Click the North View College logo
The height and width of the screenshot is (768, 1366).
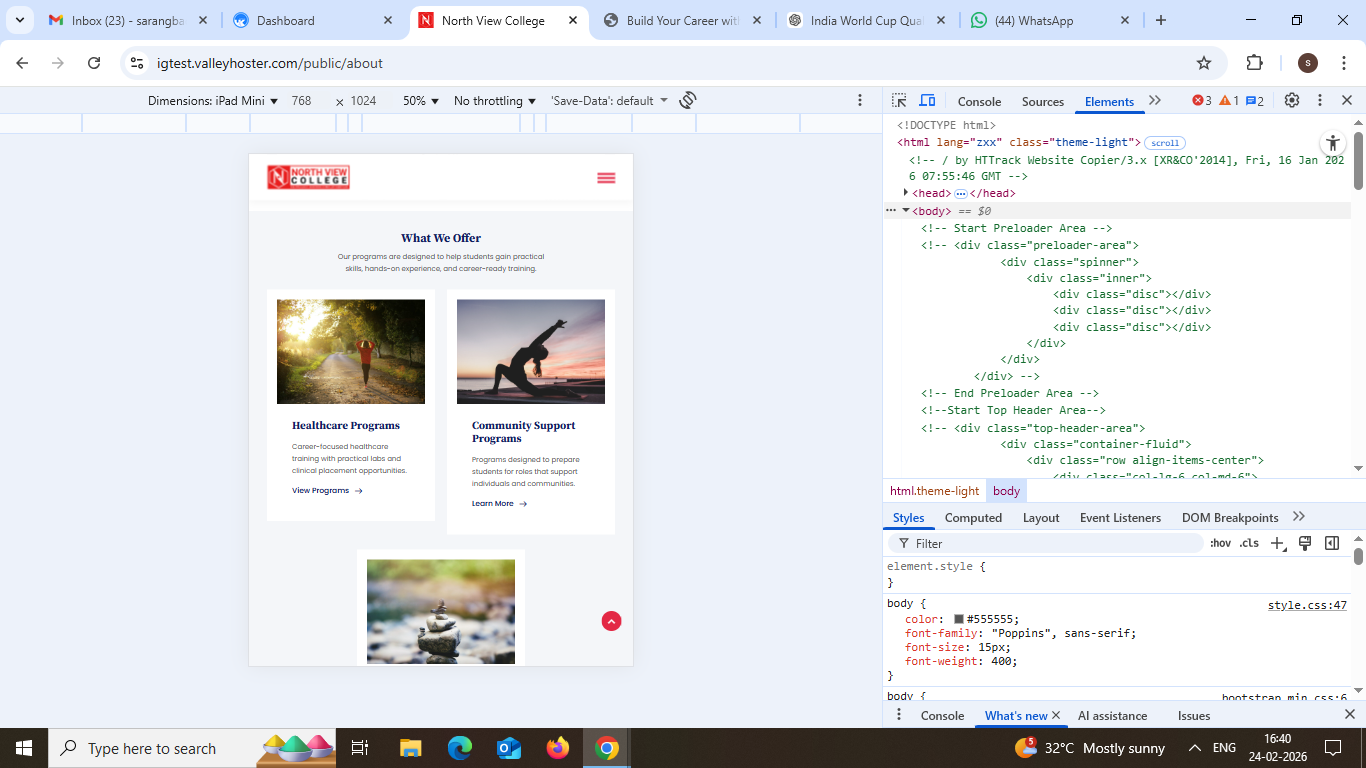pyautogui.click(x=309, y=177)
